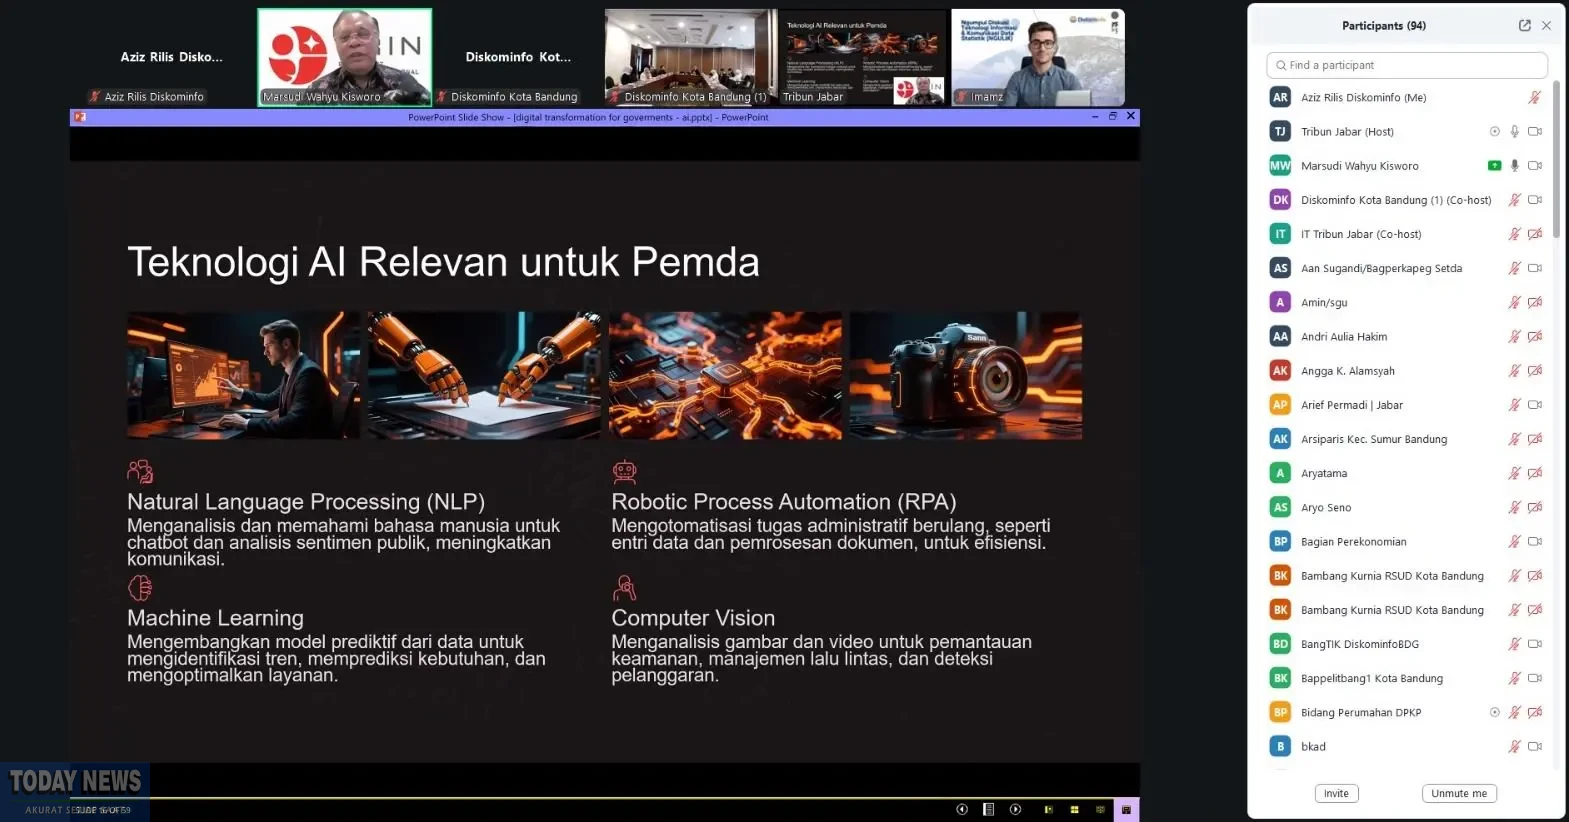Image resolution: width=1569 pixels, height=822 pixels.
Task: Click the Reading view icon in status bar
Action: (x=1100, y=809)
